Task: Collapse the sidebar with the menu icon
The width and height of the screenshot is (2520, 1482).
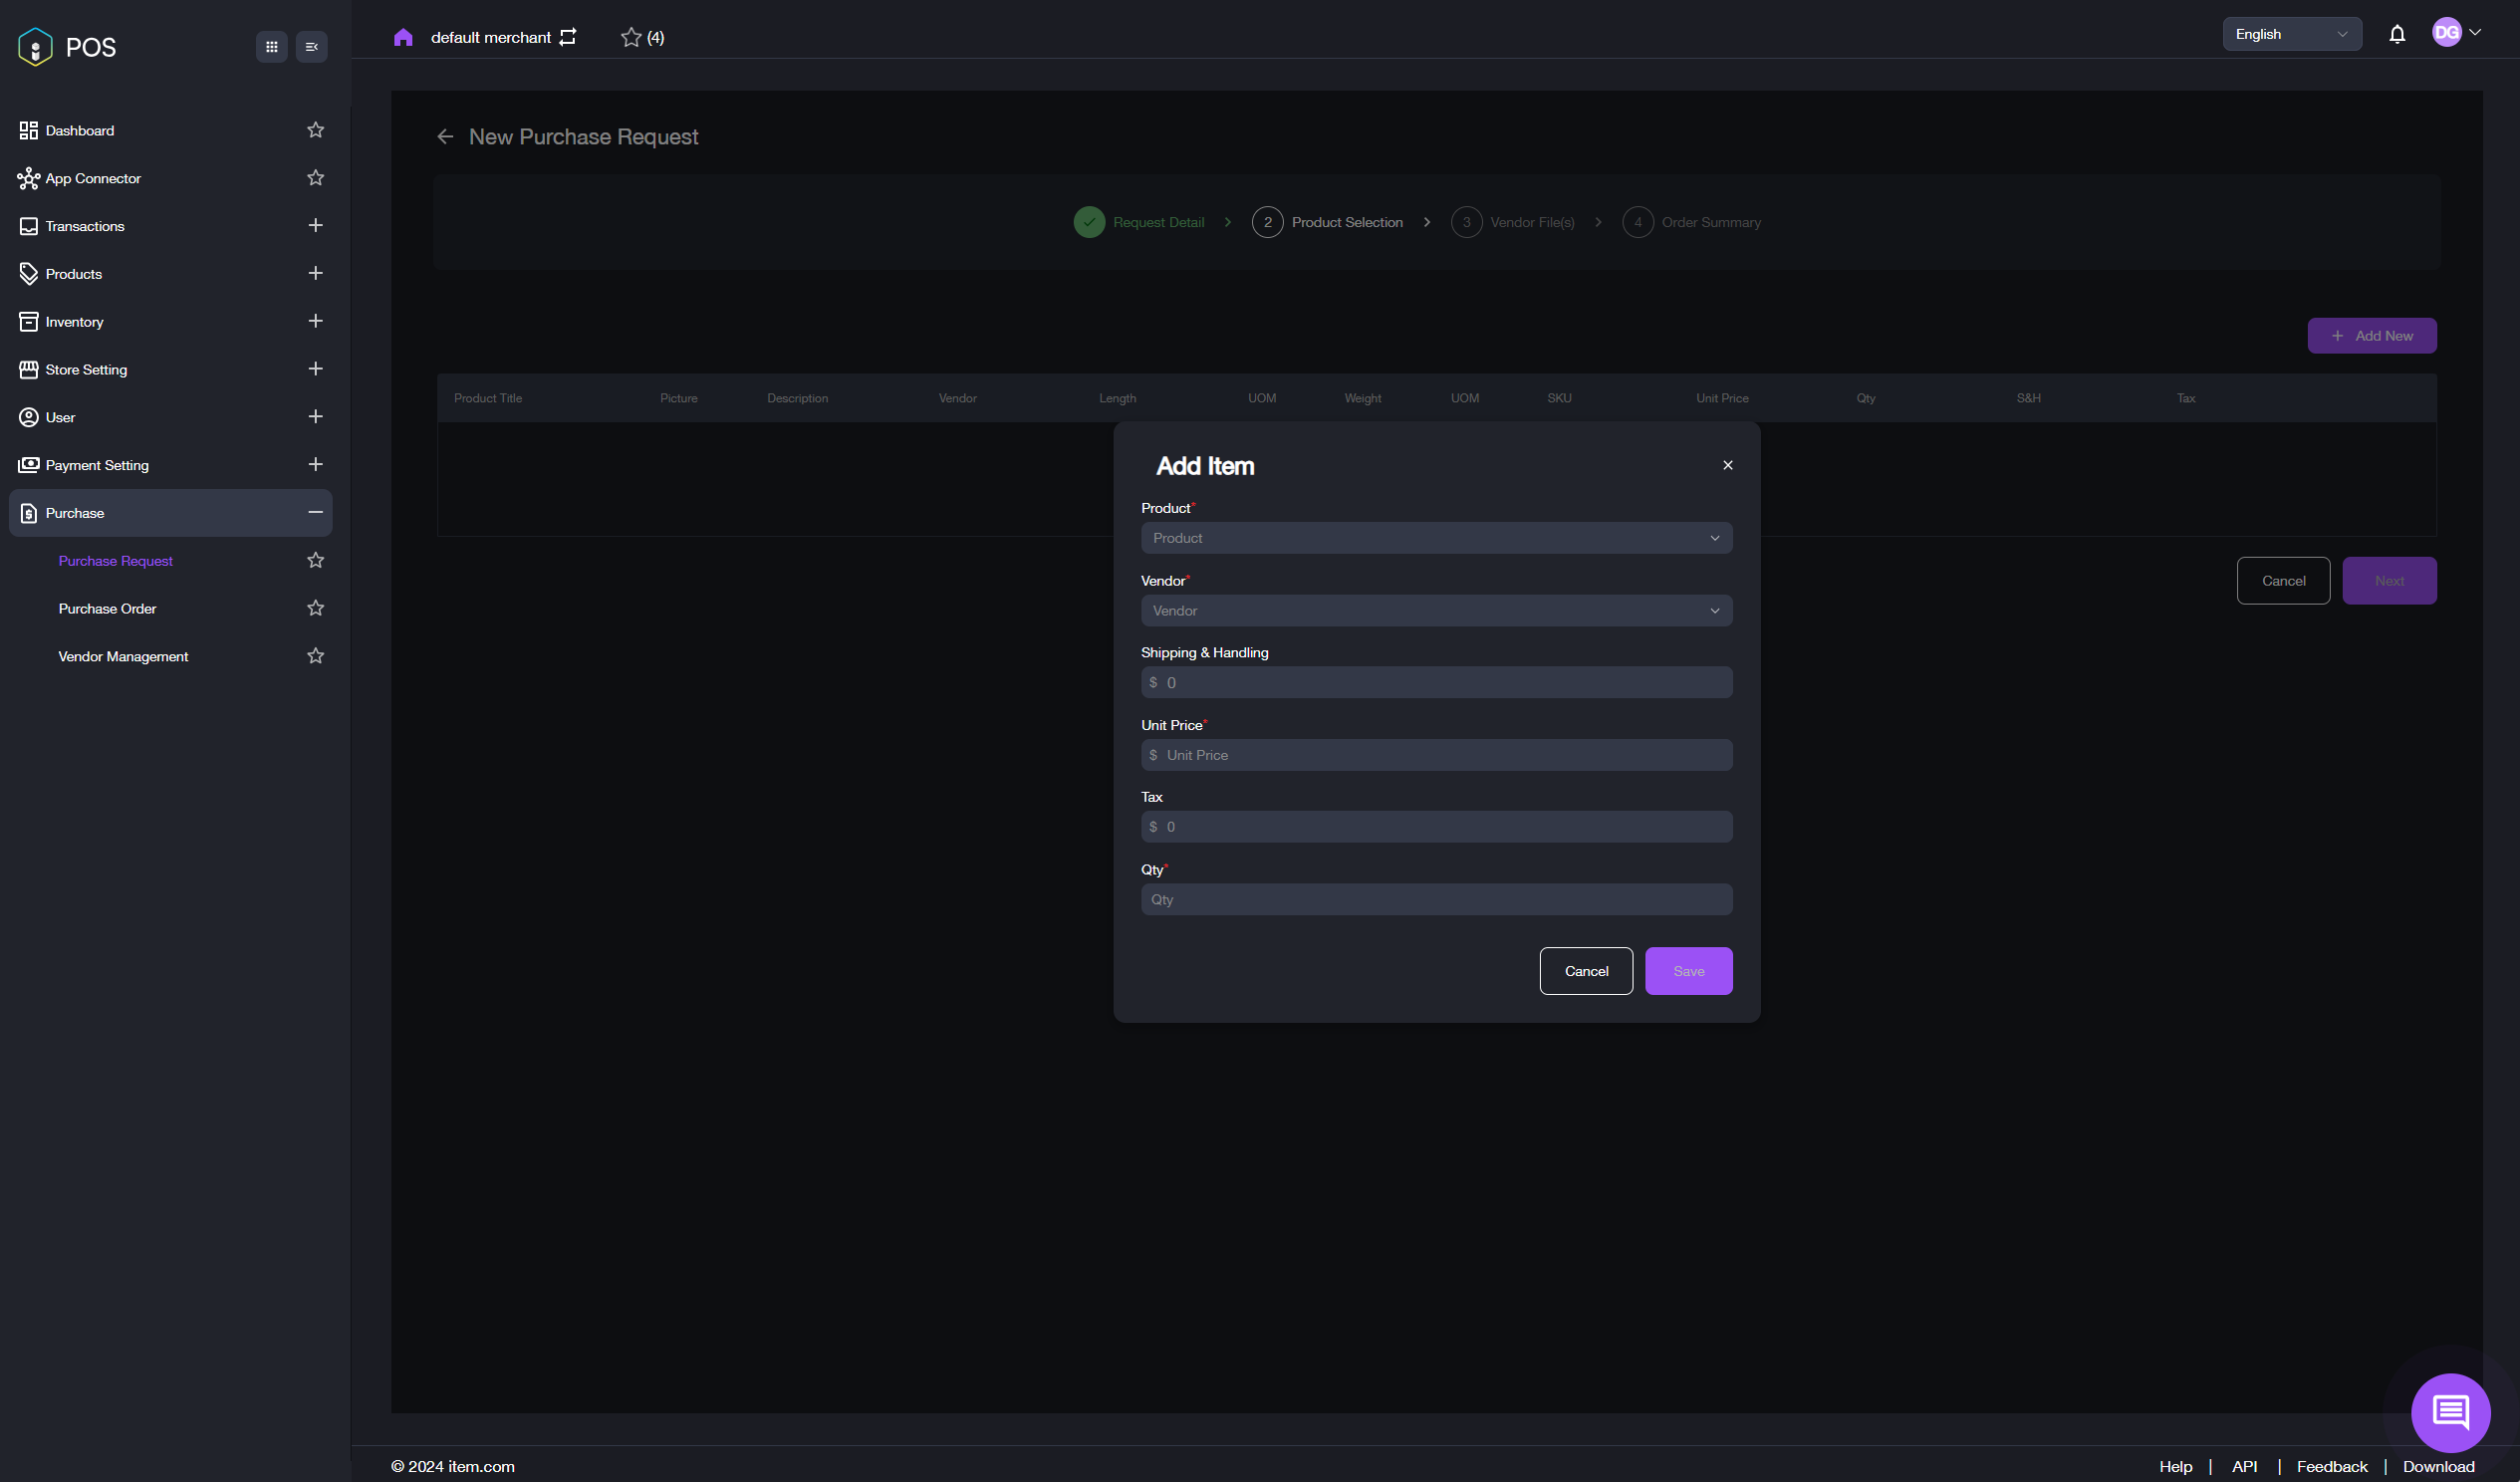Action: [312, 47]
